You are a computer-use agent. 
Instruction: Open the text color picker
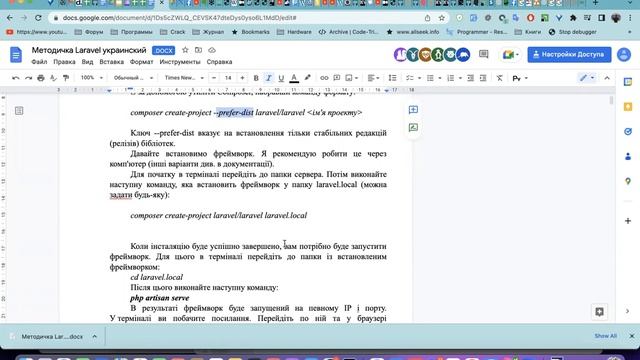click(294, 78)
